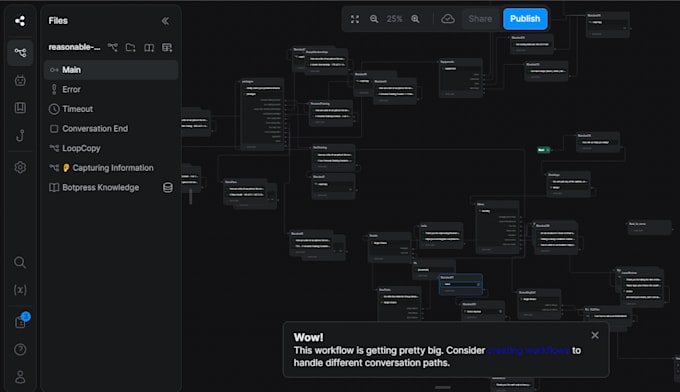Open the Flows section in sidebar
This screenshot has height=392, width=680.
tap(20, 52)
